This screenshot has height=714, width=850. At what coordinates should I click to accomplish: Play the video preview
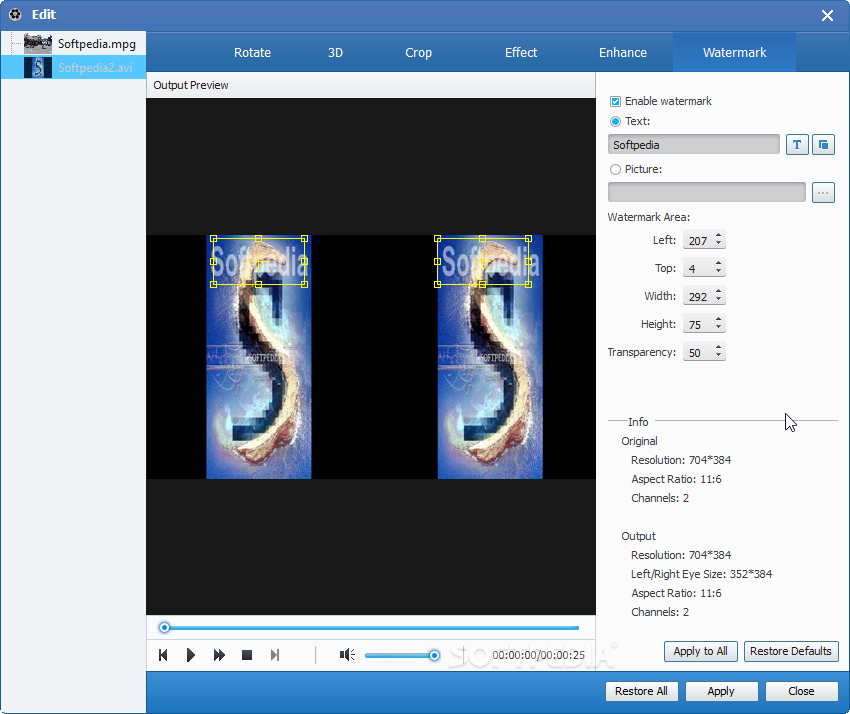[191, 655]
